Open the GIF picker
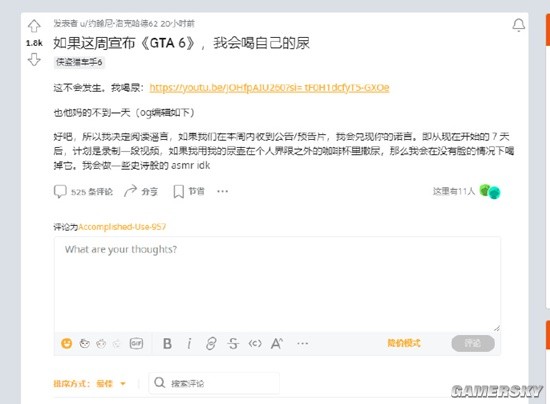550x404 pixels. (x=136, y=343)
